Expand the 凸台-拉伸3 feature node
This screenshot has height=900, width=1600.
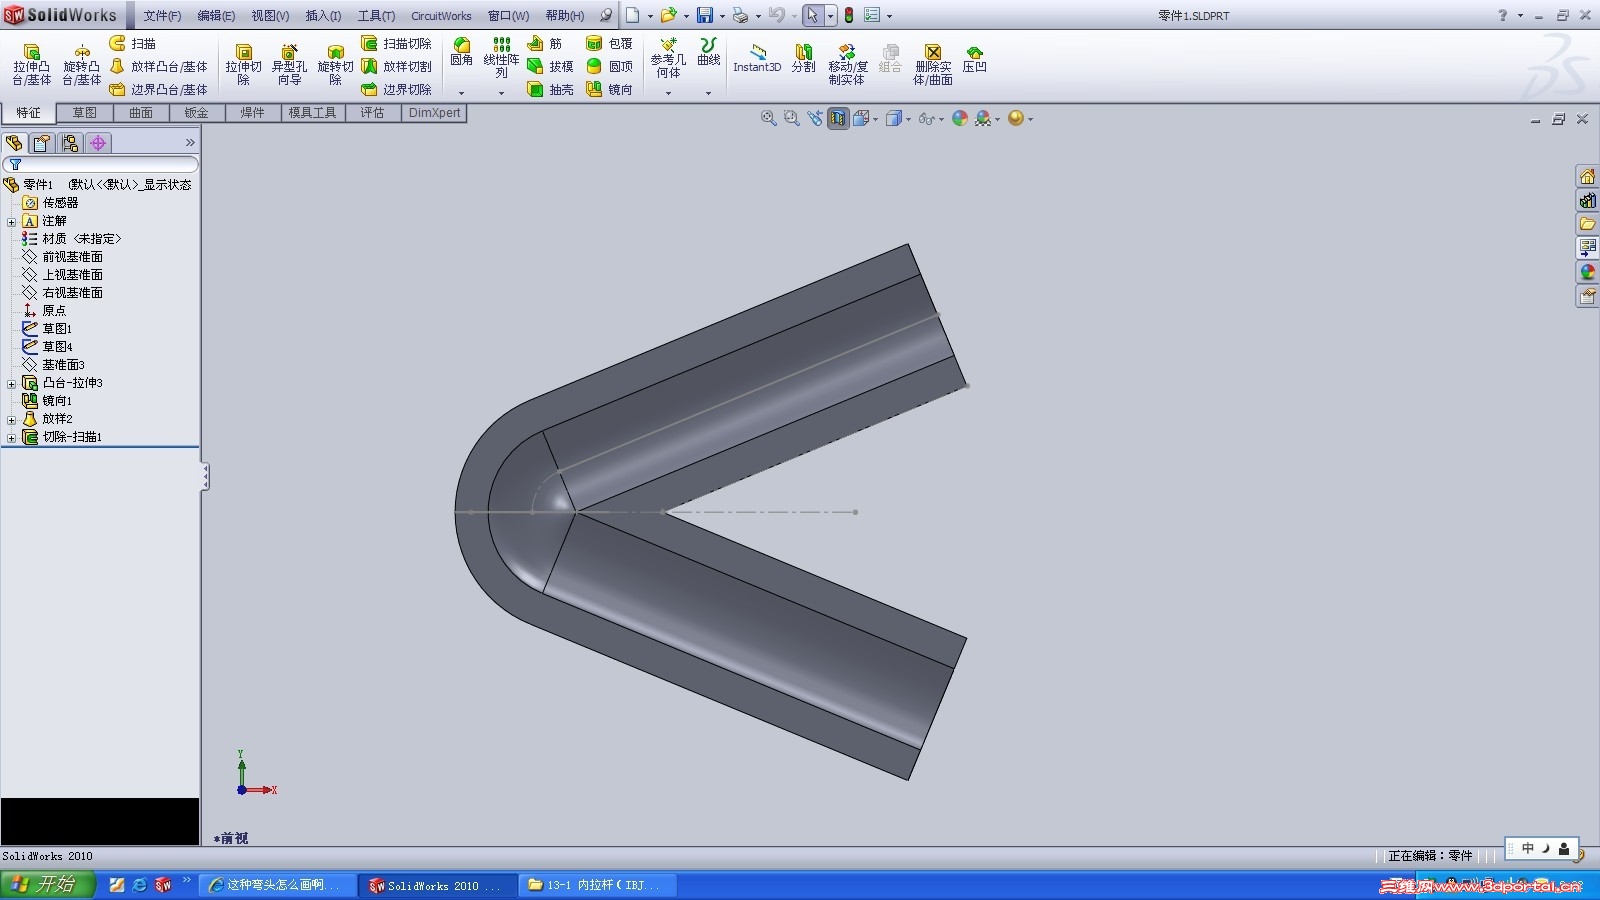pyautogui.click(x=11, y=384)
